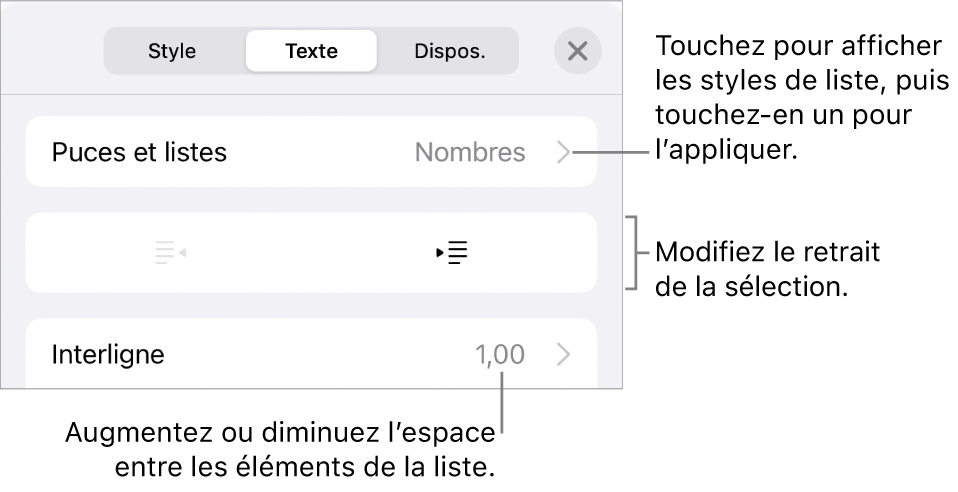Click empty space between the indent buttons

coord(311,253)
